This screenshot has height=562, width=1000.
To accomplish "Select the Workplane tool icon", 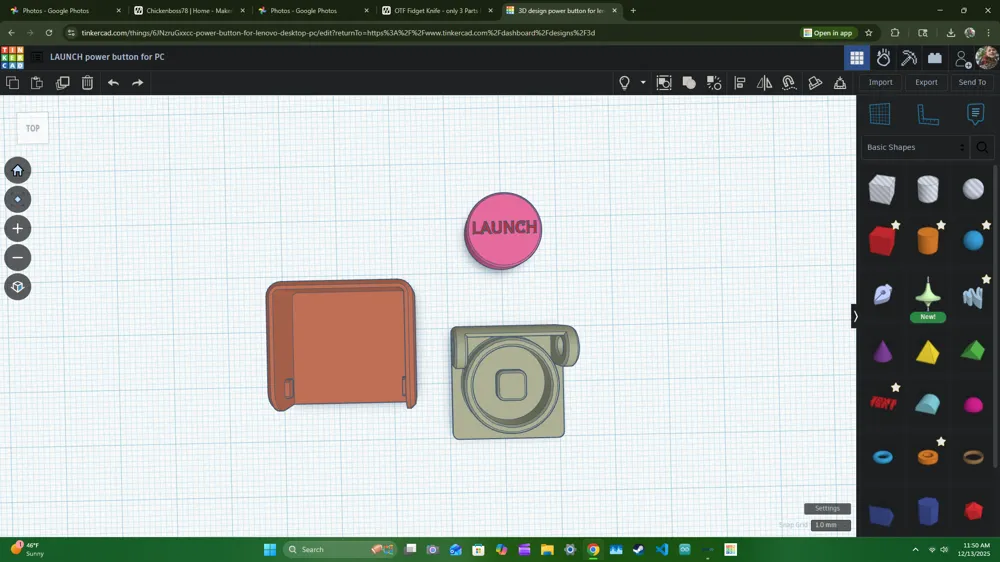I will point(879,114).
